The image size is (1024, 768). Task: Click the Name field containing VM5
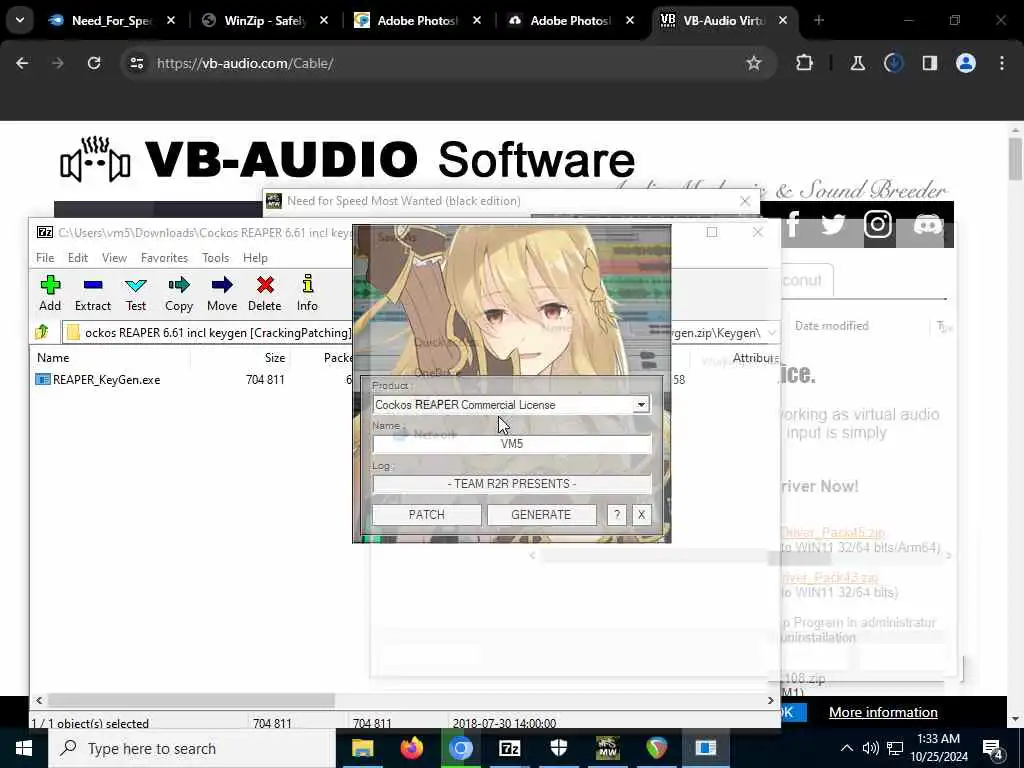click(512, 444)
